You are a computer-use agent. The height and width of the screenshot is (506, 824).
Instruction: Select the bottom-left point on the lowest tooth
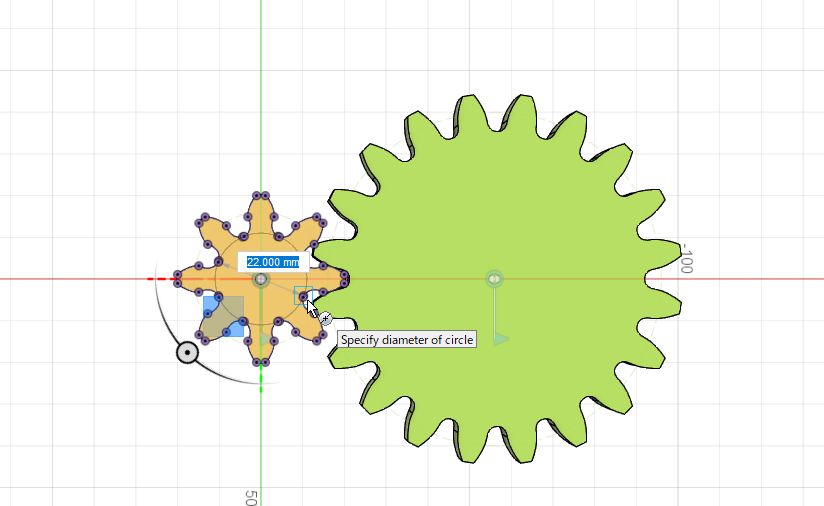click(256, 362)
